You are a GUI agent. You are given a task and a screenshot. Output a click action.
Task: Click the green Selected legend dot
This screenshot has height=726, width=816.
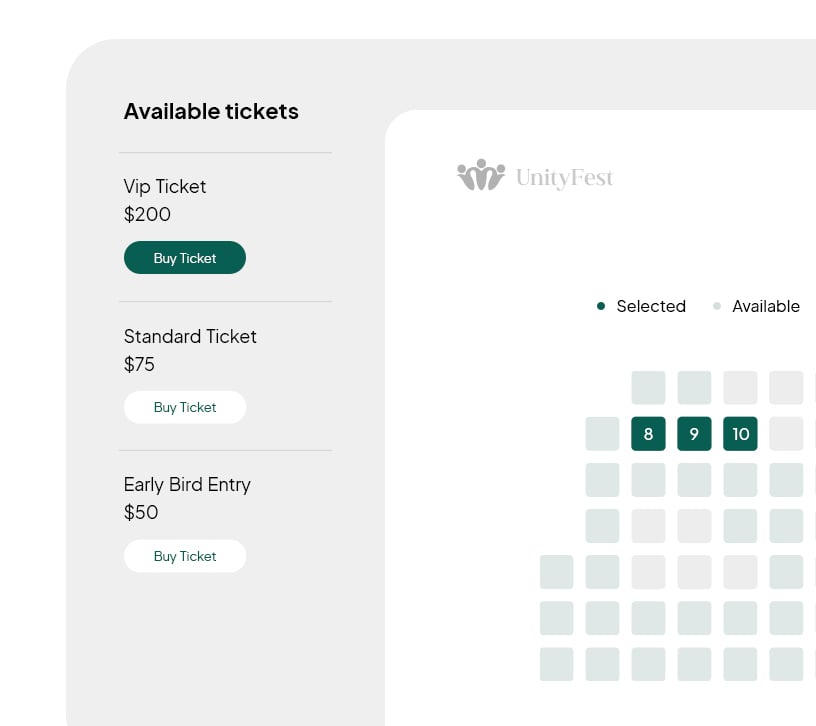click(601, 306)
